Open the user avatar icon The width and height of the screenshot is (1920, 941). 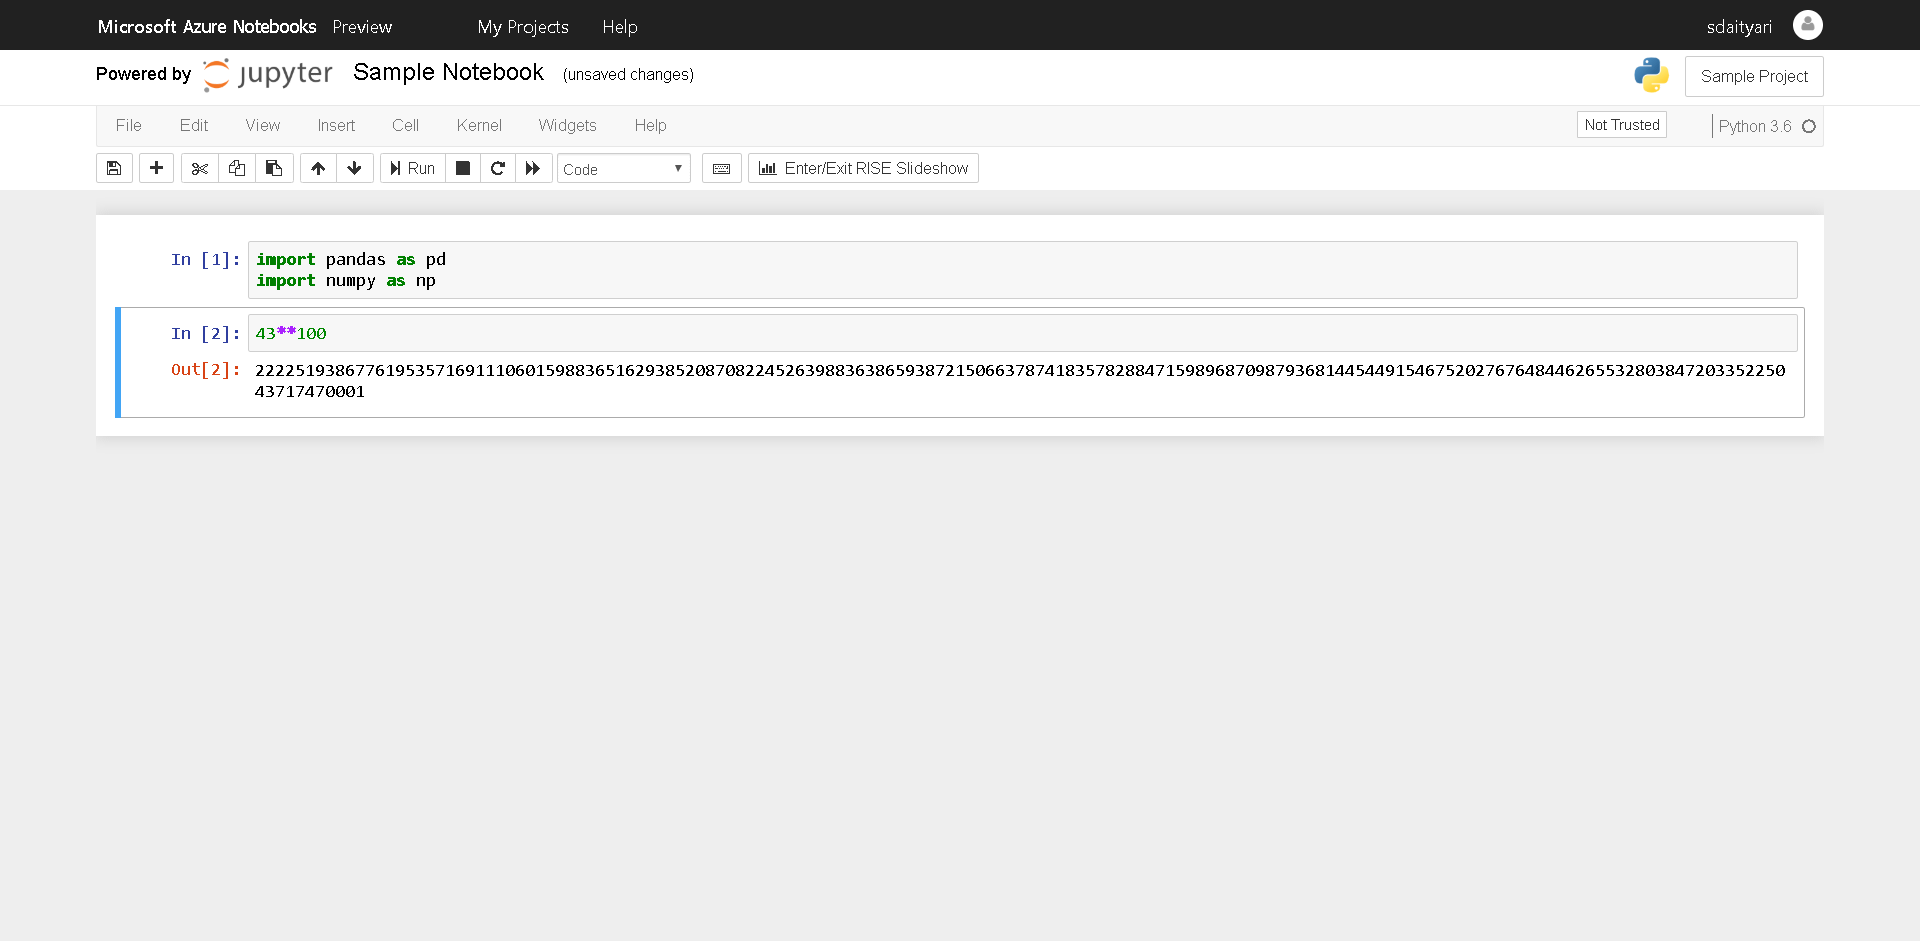pyautogui.click(x=1808, y=25)
